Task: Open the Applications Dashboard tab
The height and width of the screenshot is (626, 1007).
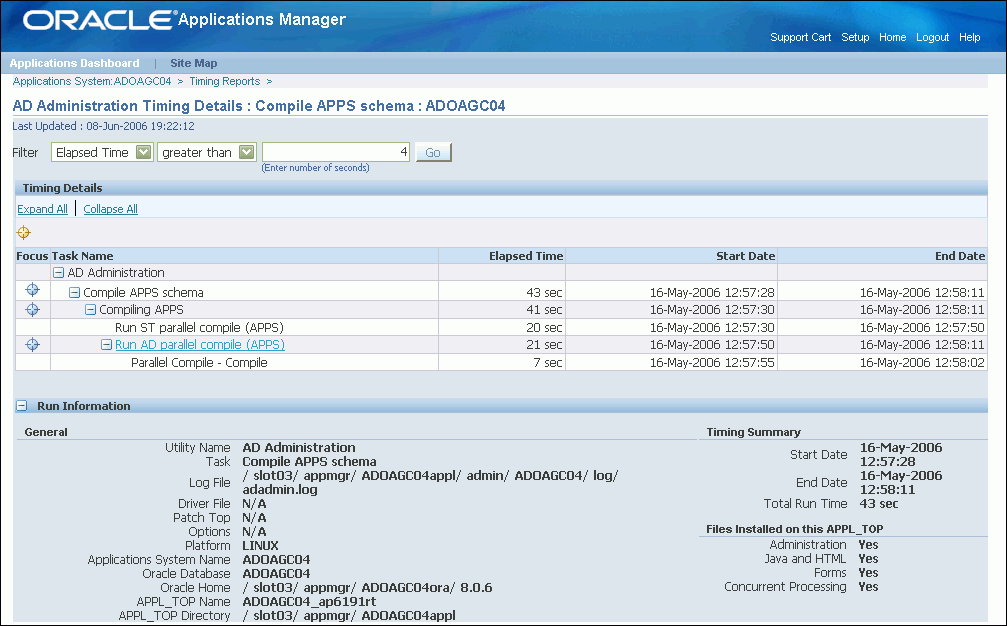Action: coord(74,63)
